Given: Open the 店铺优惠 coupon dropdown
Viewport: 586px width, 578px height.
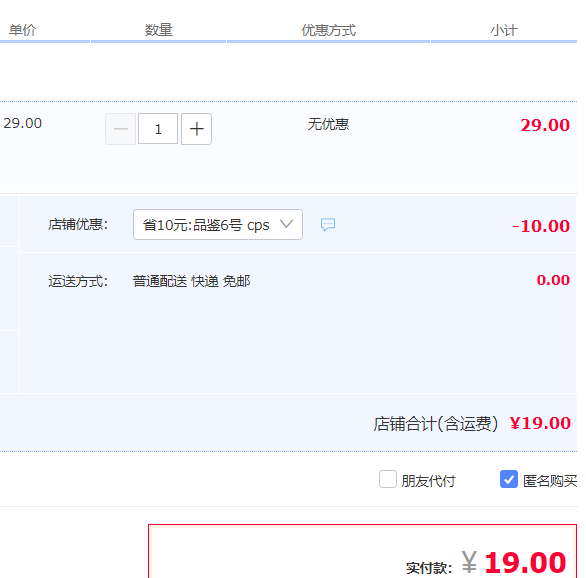Looking at the screenshot, I should pos(218,225).
